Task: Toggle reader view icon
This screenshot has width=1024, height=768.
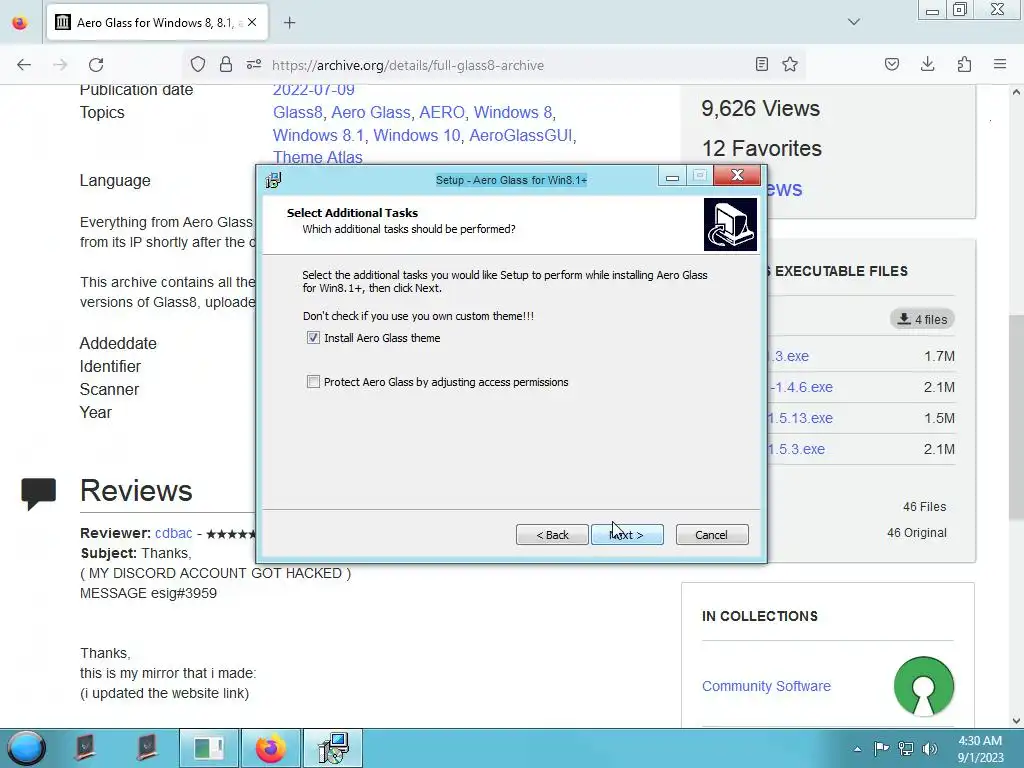Action: tap(761, 64)
